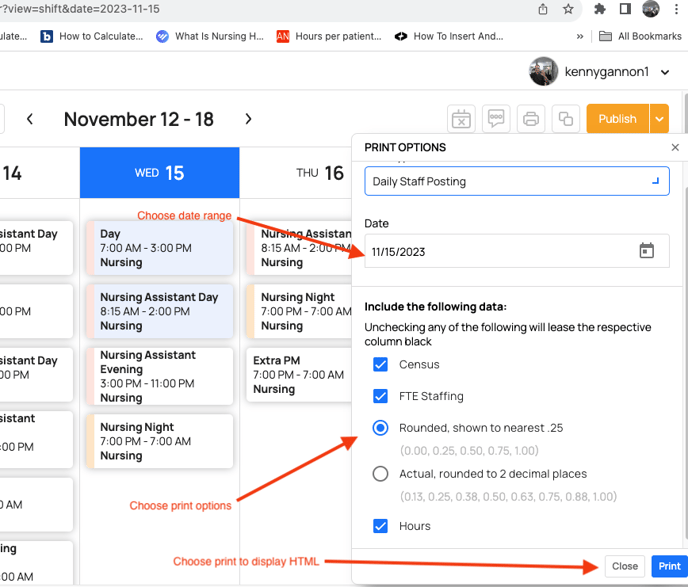Click the Close button in print panel
This screenshot has width=688, height=587.
click(625, 566)
